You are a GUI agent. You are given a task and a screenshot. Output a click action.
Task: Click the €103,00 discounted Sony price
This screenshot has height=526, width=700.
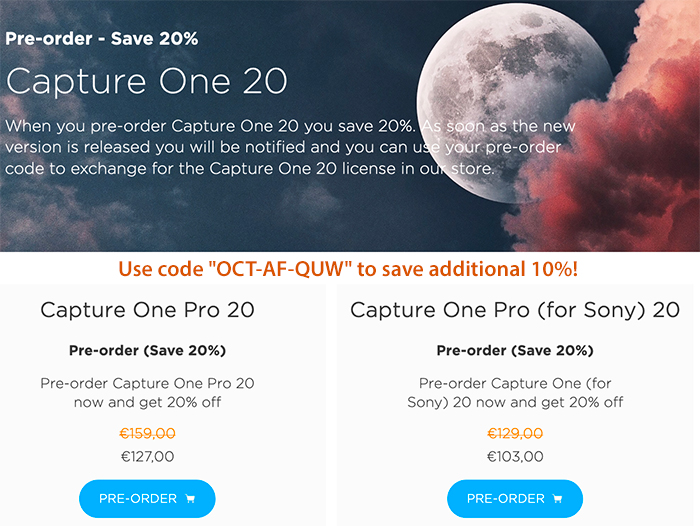tap(515, 456)
